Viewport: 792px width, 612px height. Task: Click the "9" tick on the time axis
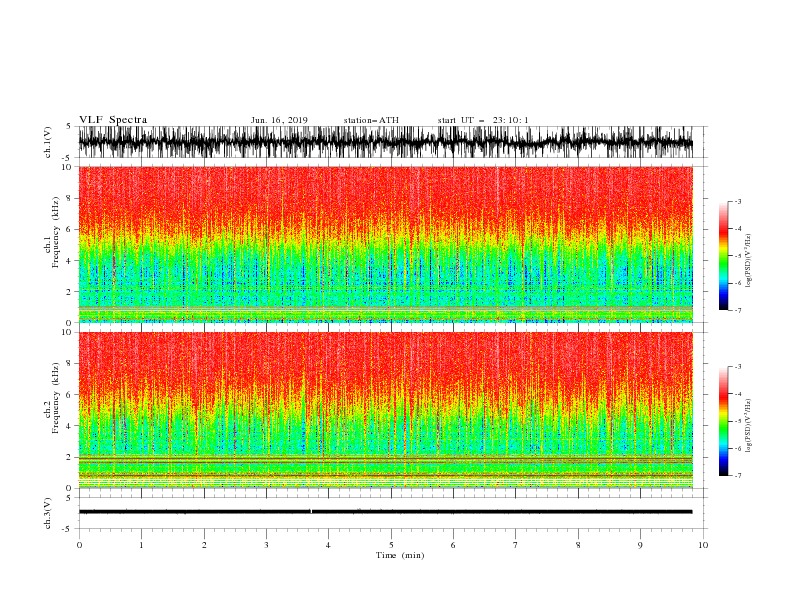pyautogui.click(x=640, y=545)
